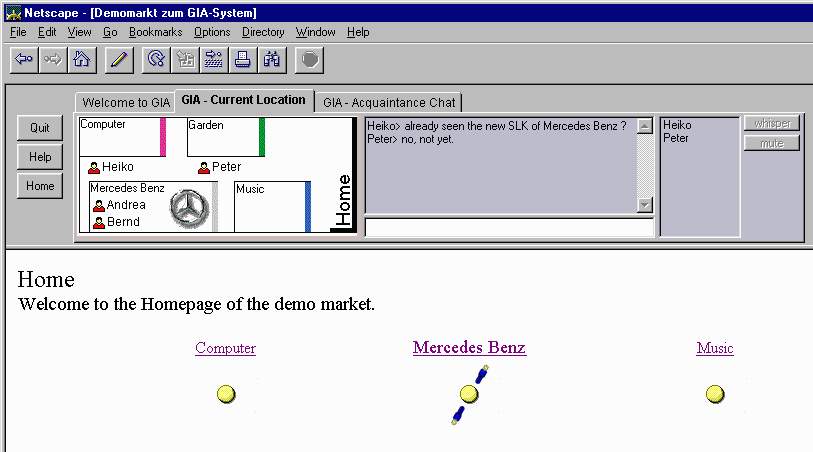
Task: Select the yellow ball under Computer
Action: coord(226,394)
